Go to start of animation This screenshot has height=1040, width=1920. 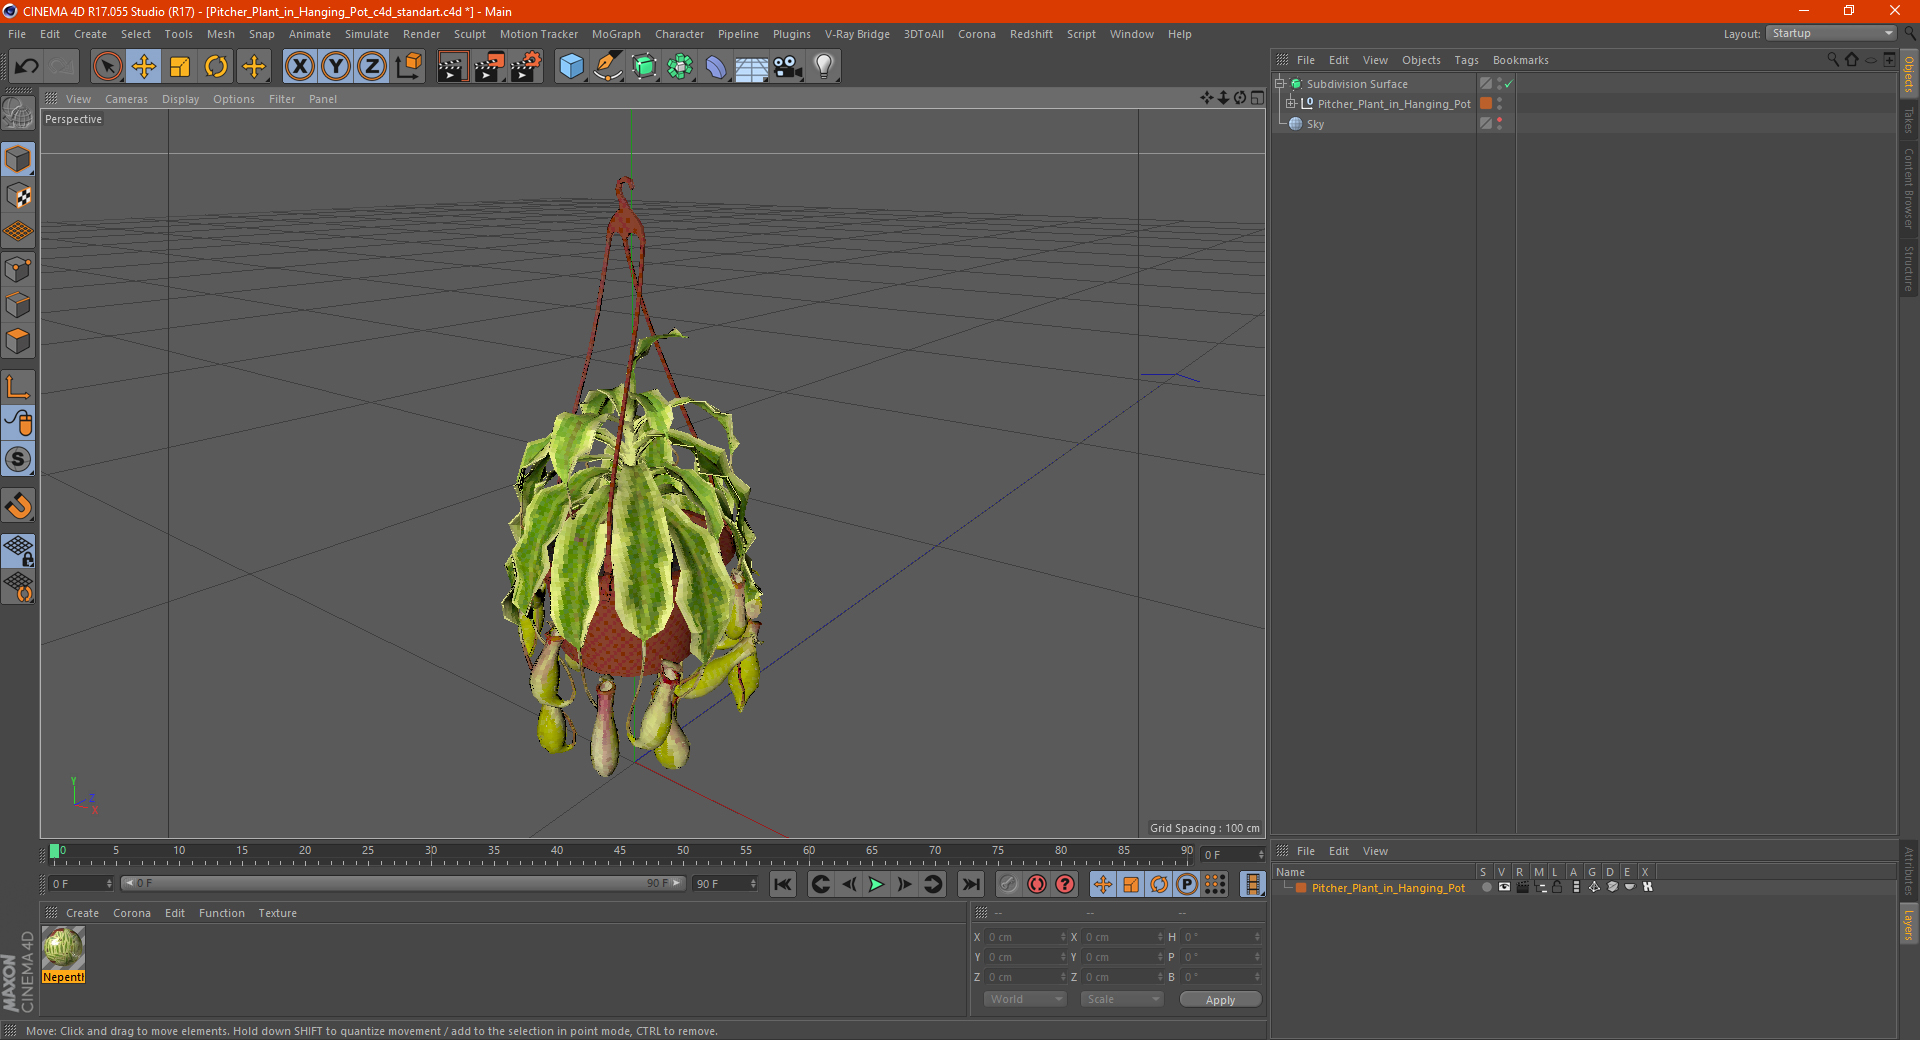pyautogui.click(x=783, y=884)
